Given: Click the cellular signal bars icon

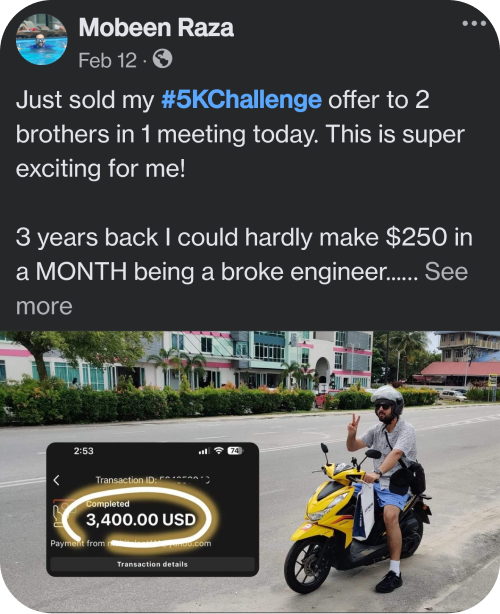Looking at the screenshot, I should (204, 451).
